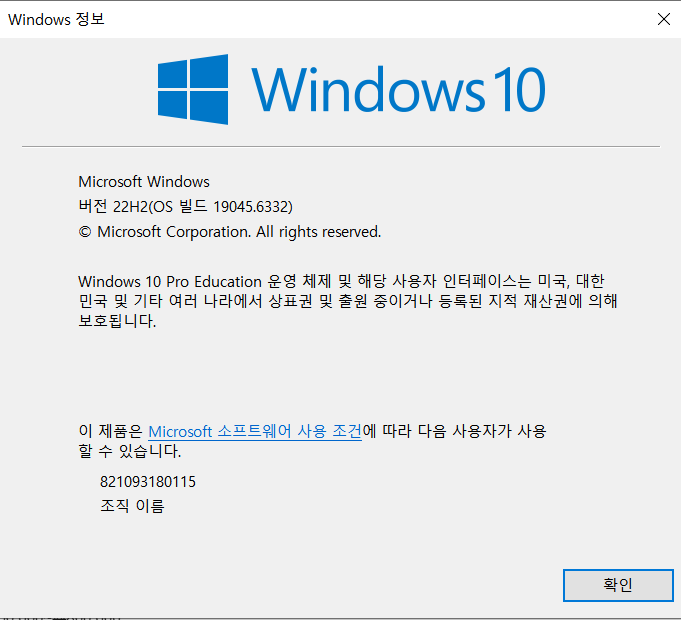Image resolution: width=681 pixels, height=620 pixels.
Task: Click the version text '버전 22H2(OS 빌드 19045.6332)'
Action: pyautogui.click(x=185, y=207)
